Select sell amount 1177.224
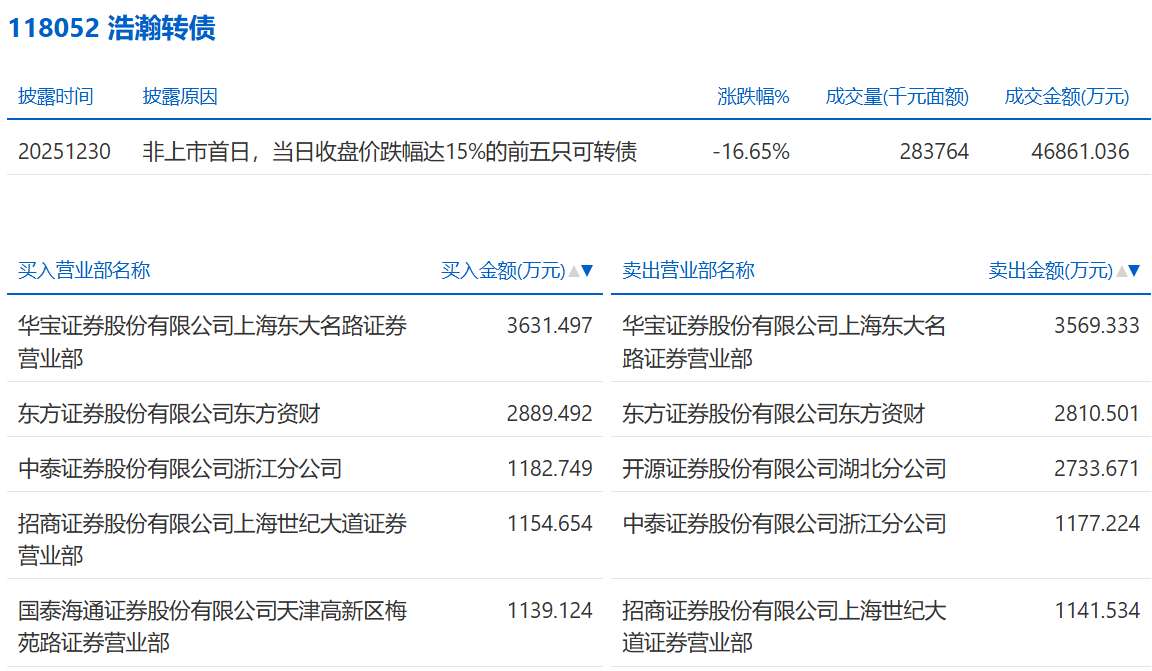This screenshot has width=1152, height=671. (x=1097, y=523)
